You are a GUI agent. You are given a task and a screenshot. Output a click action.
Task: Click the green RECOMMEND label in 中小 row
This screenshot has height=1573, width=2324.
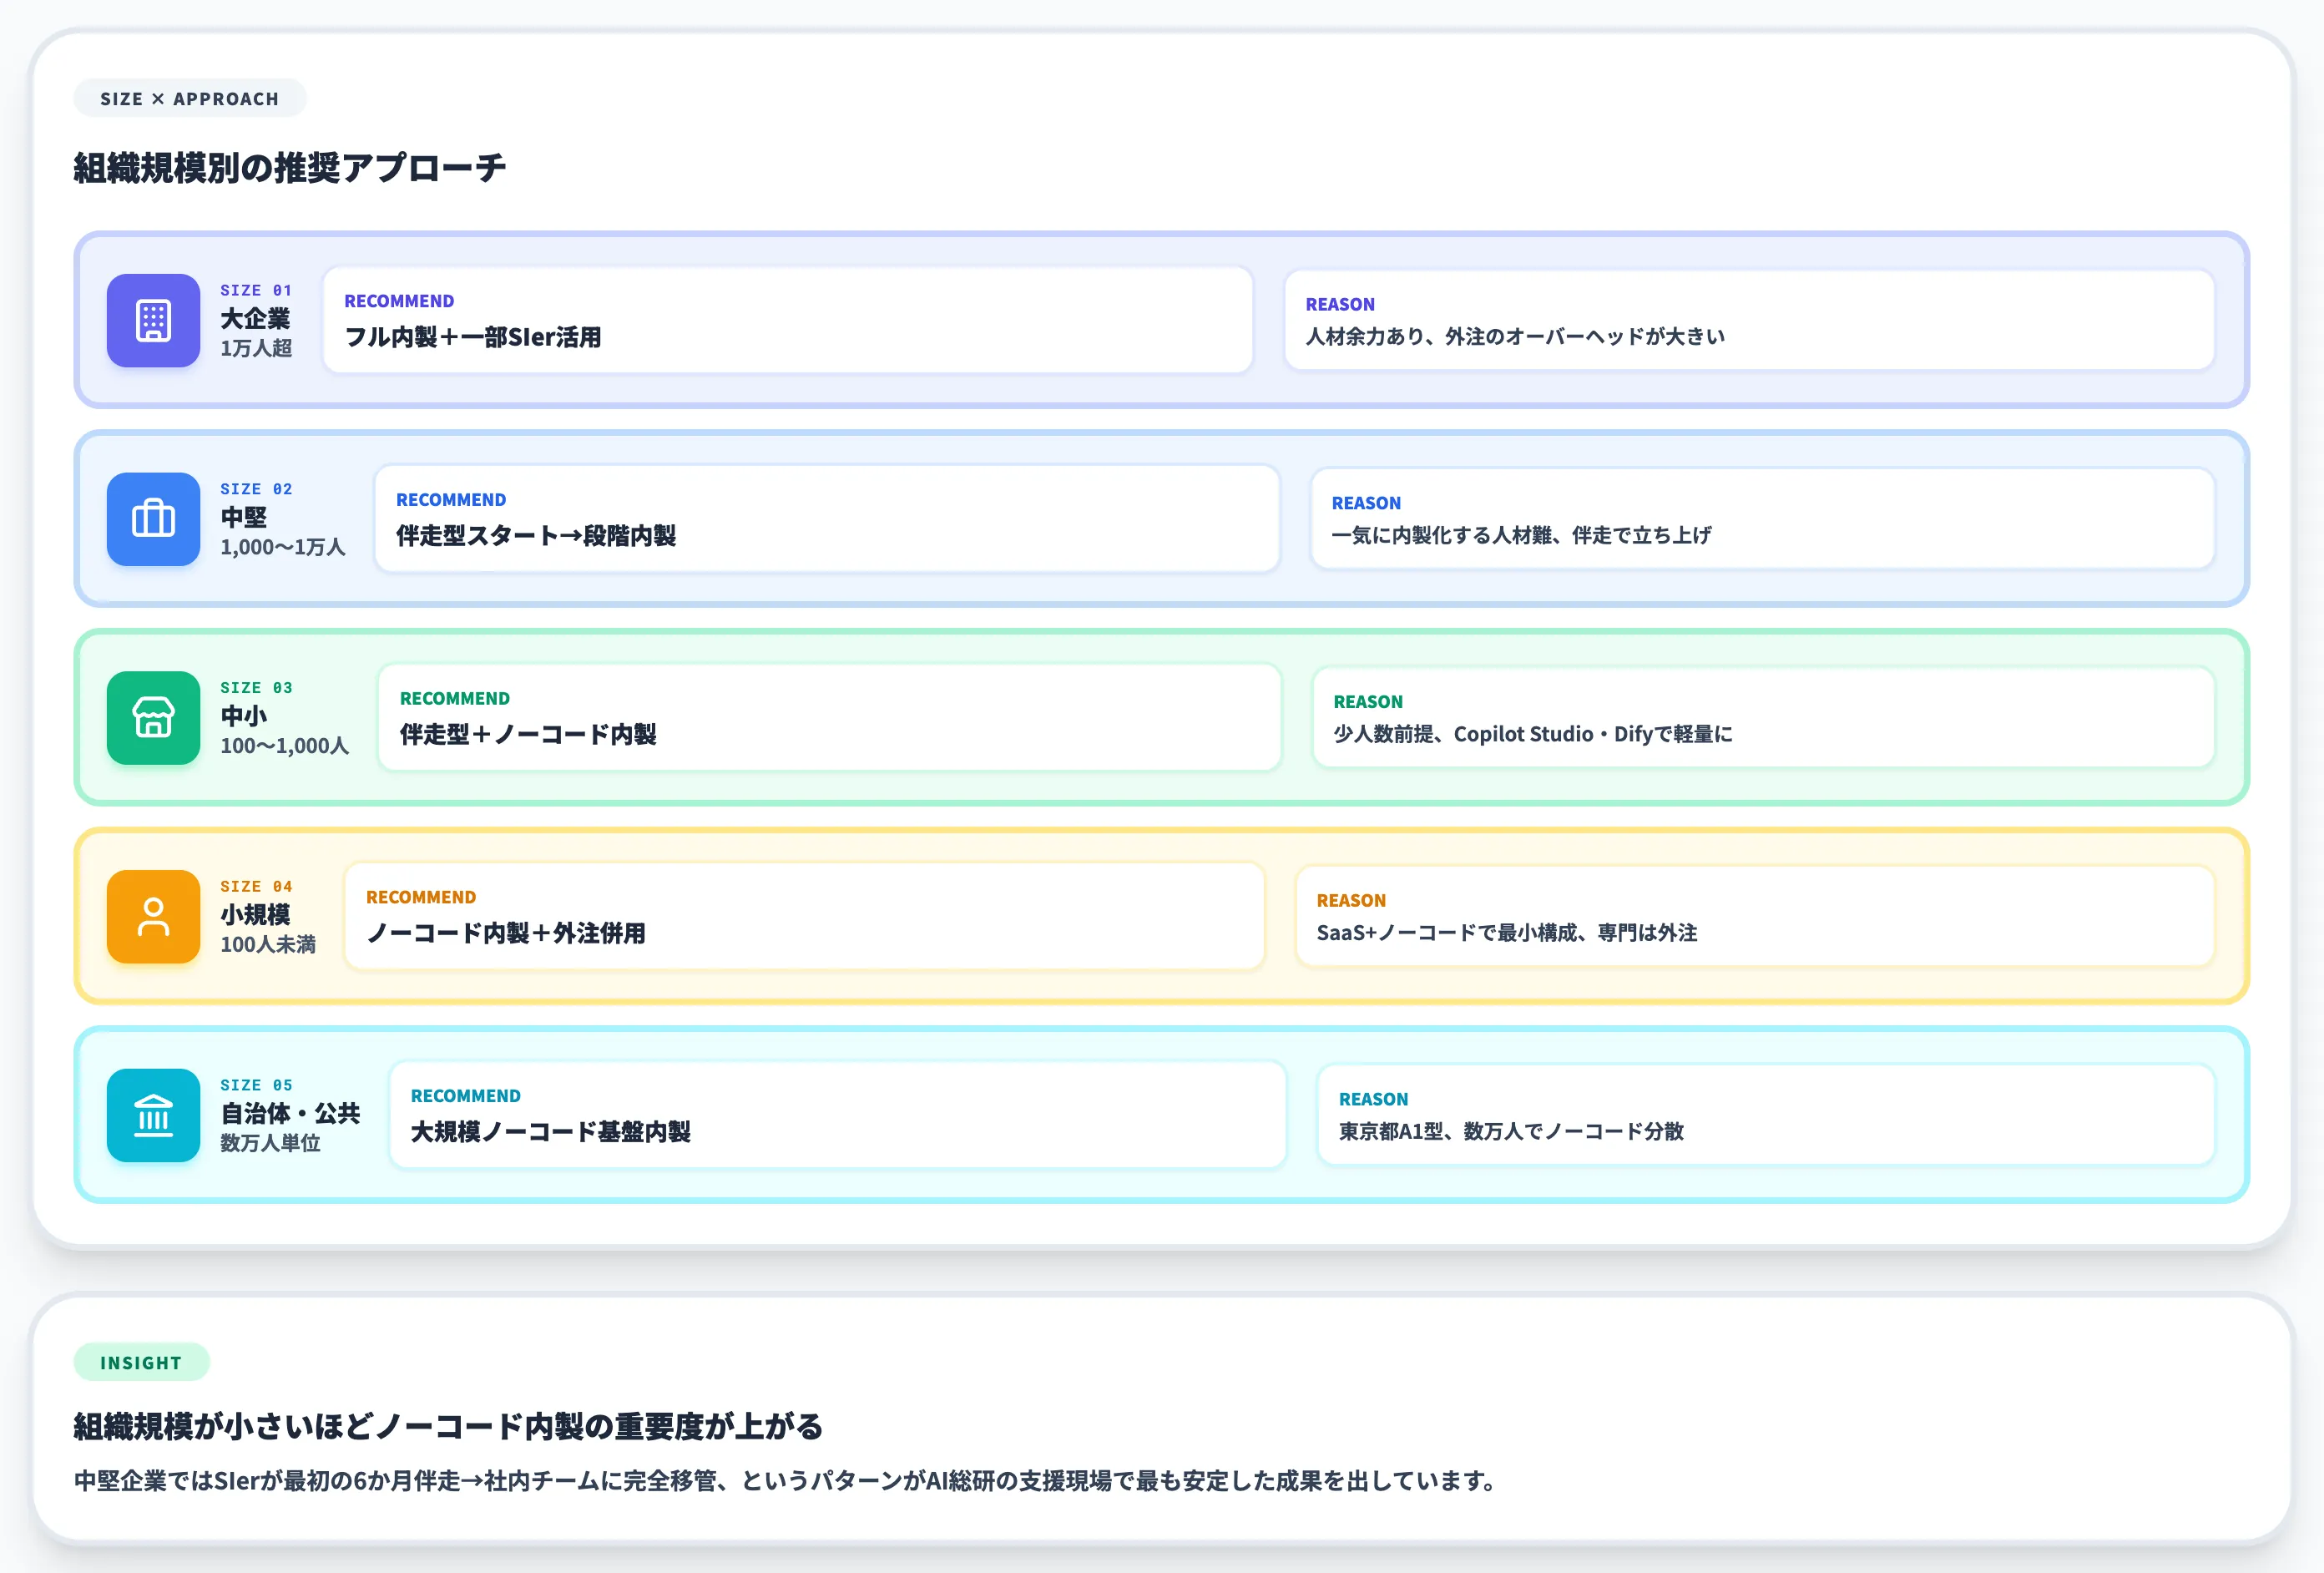(x=455, y=699)
